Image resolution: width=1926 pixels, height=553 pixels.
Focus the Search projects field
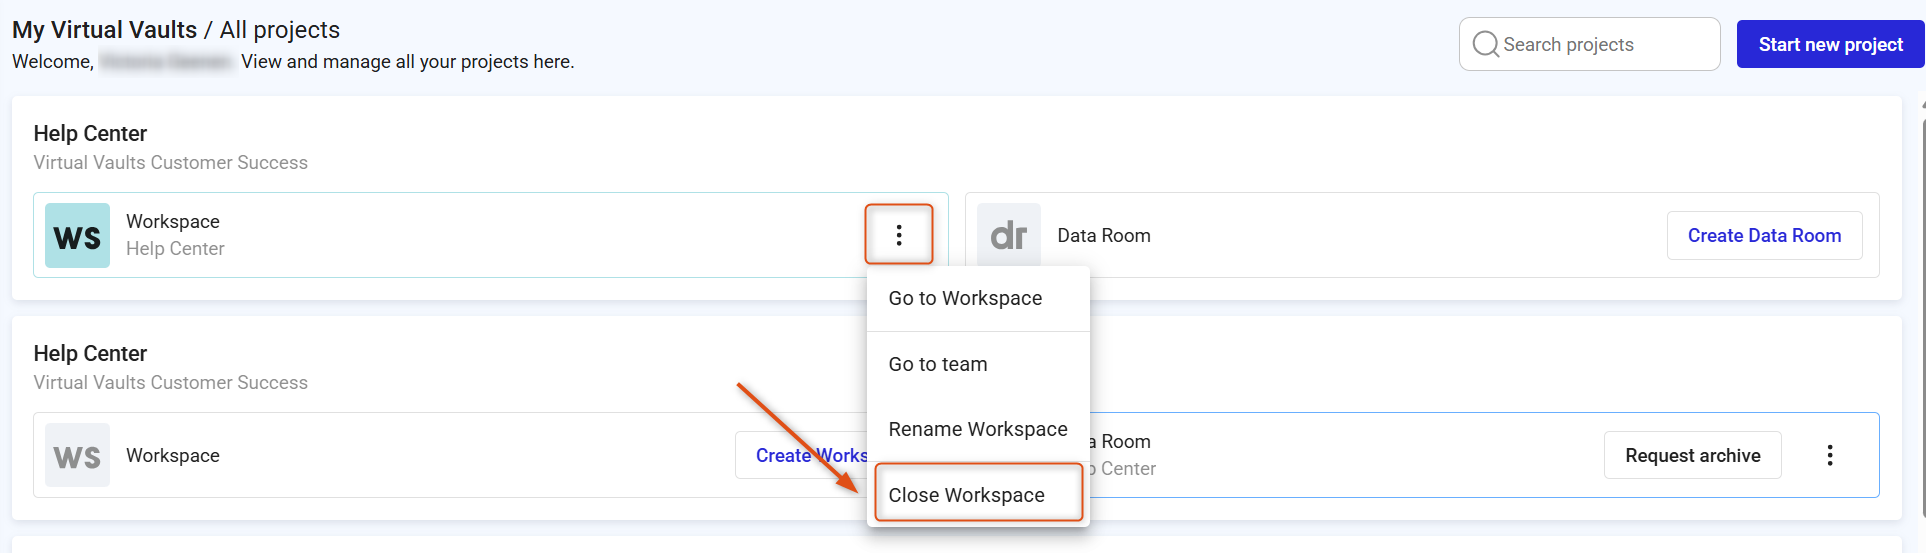point(1589,44)
